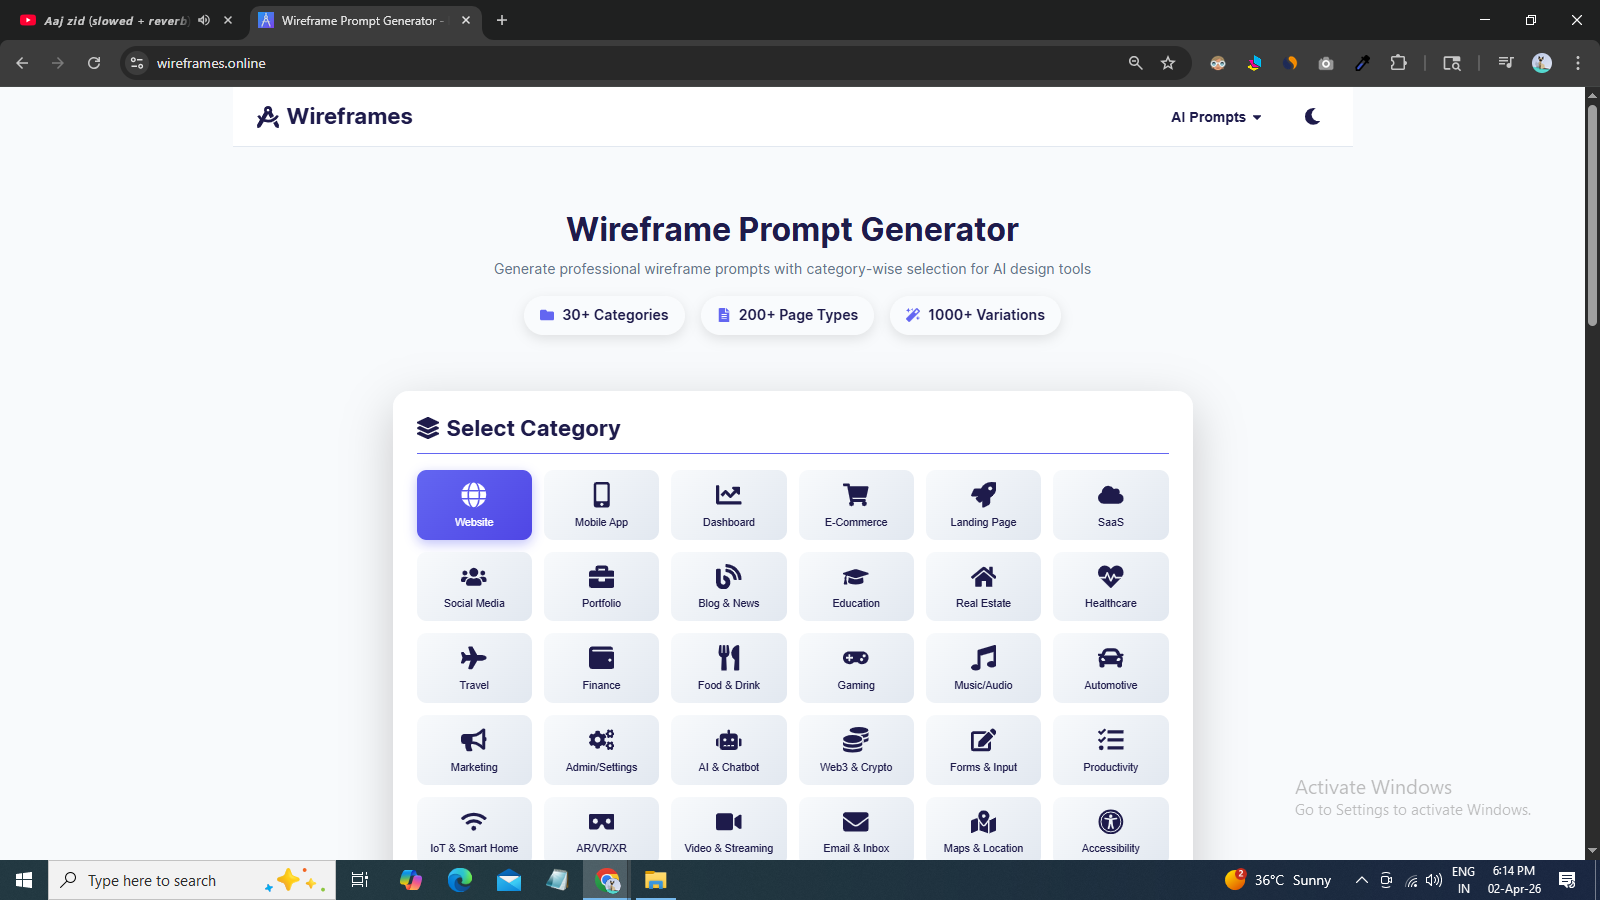Select the E-Commerce category
Viewport: 1600px width, 900px height.
(855, 504)
